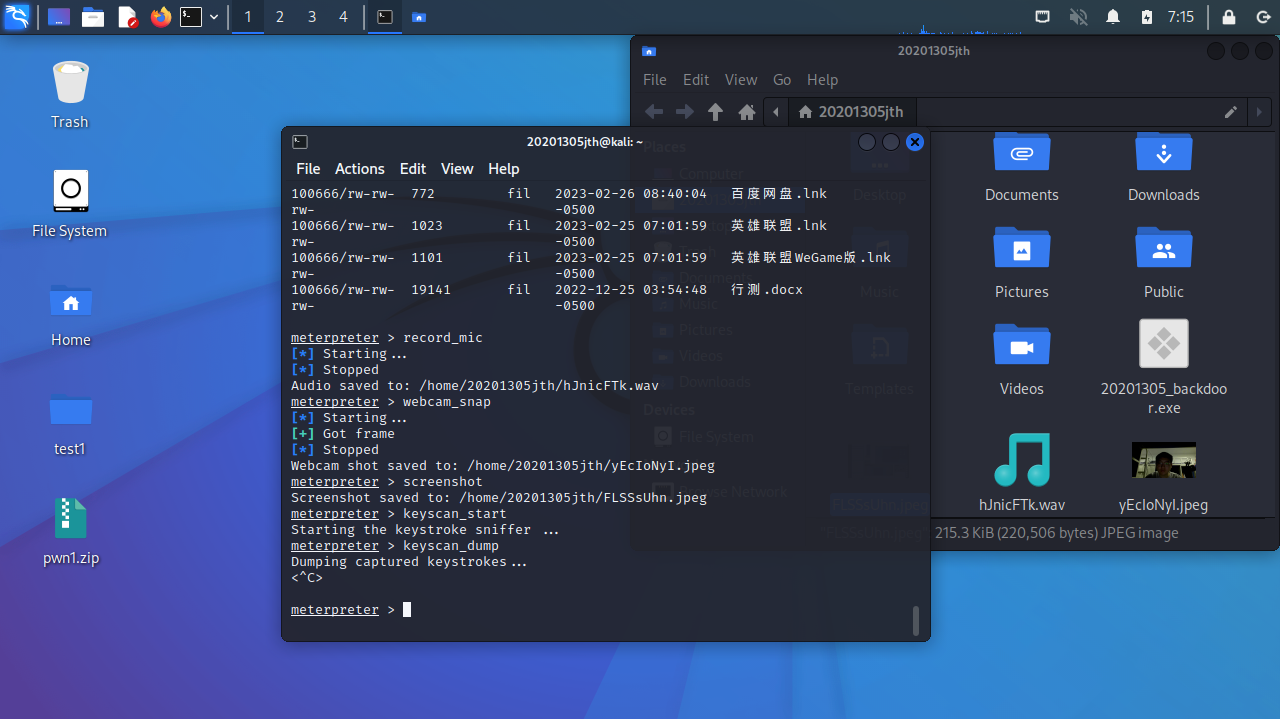Viewport: 1280px width, 719px height.
Task: Select the Home desktop folder
Action: pos(70,313)
